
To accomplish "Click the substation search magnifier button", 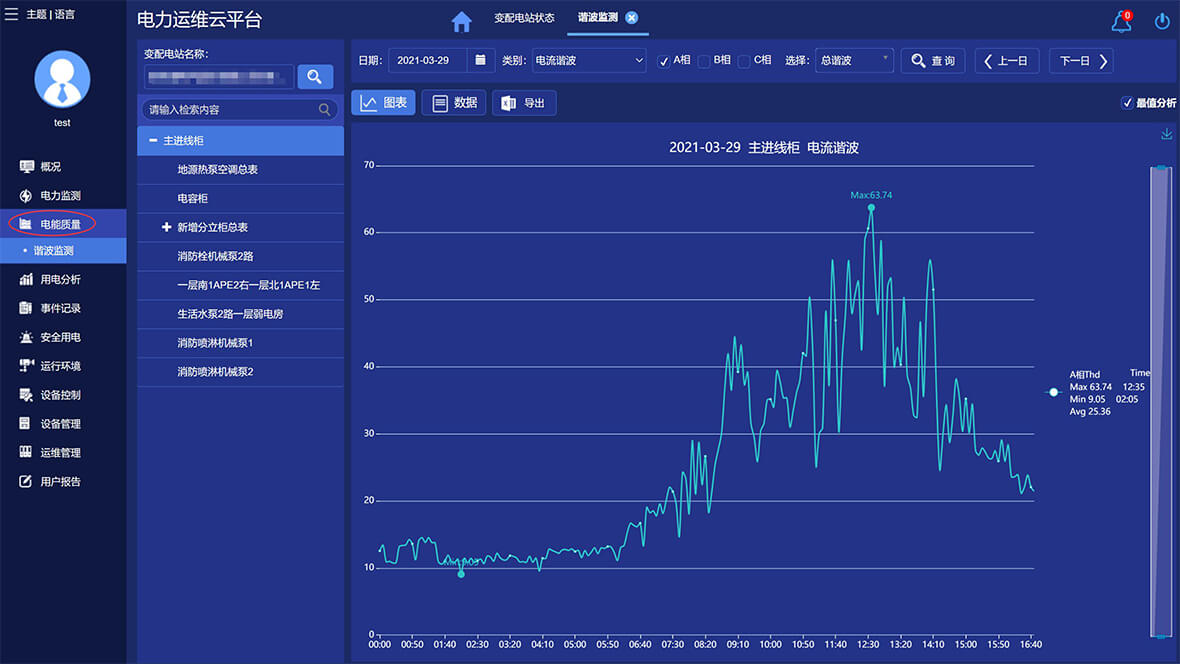I will tap(315, 77).
